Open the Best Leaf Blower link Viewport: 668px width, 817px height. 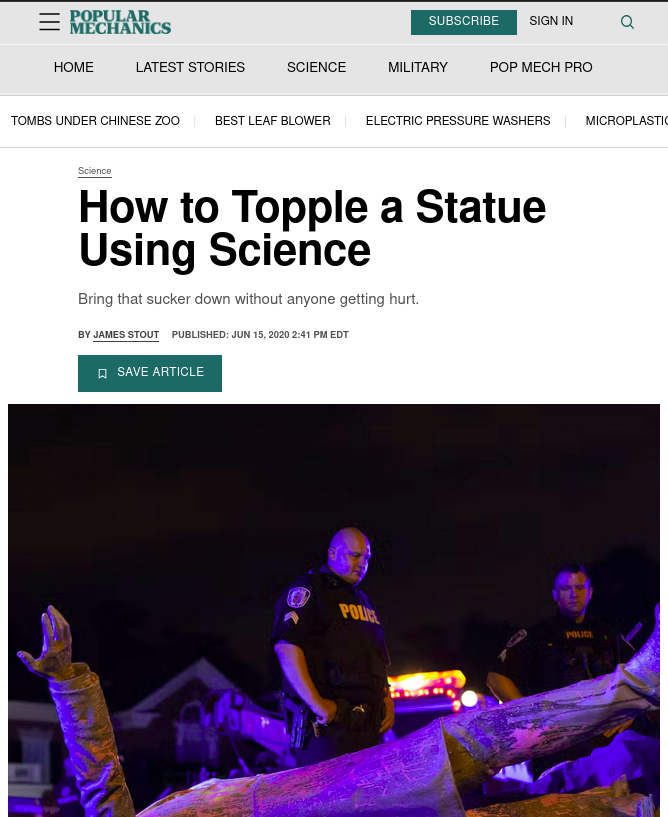(x=273, y=121)
